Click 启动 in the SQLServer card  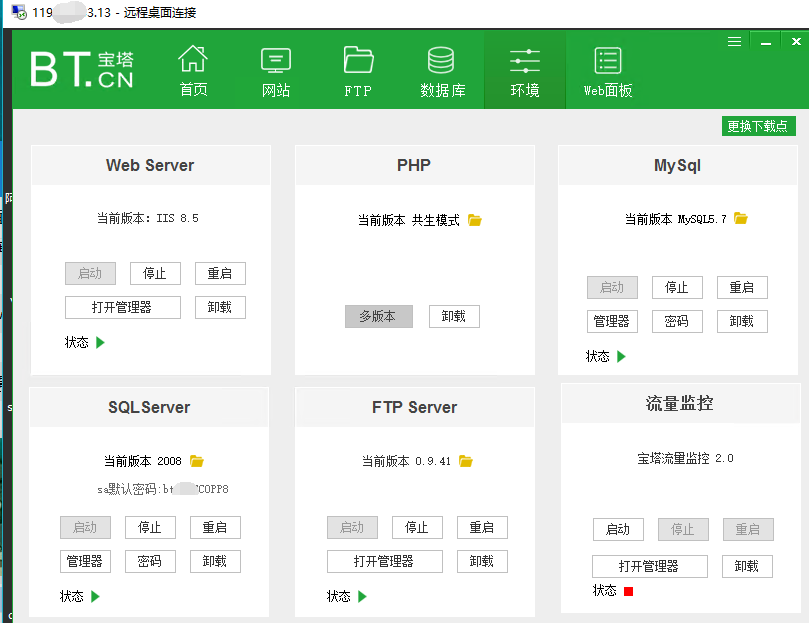[85, 528]
